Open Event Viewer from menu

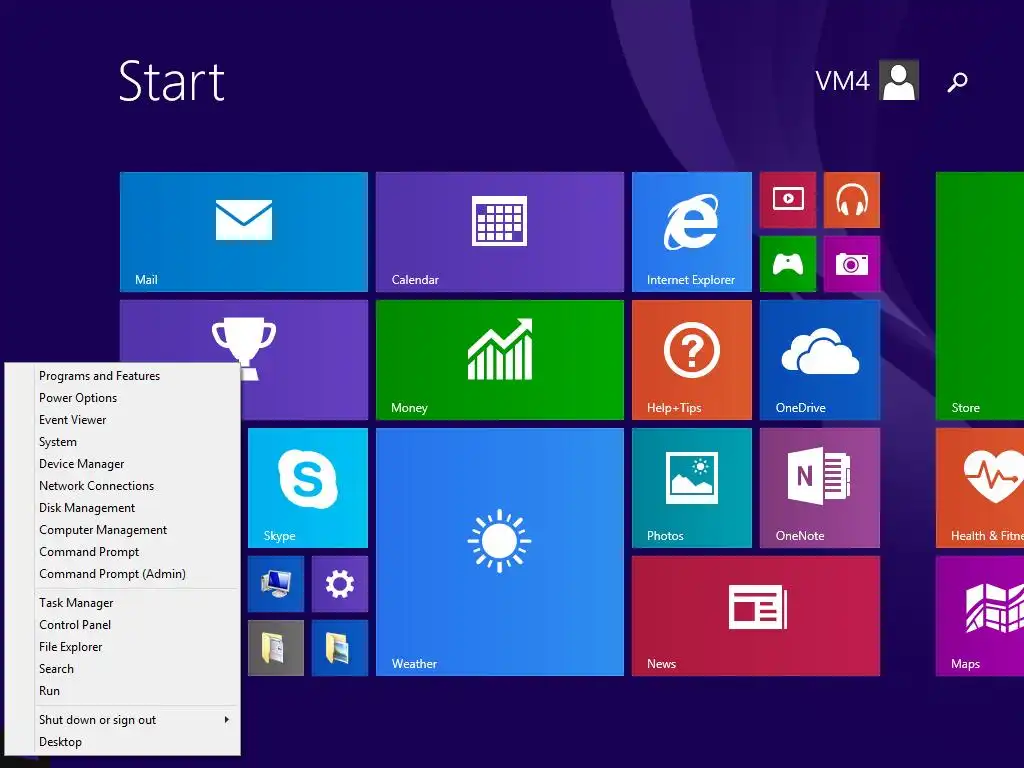123,420
